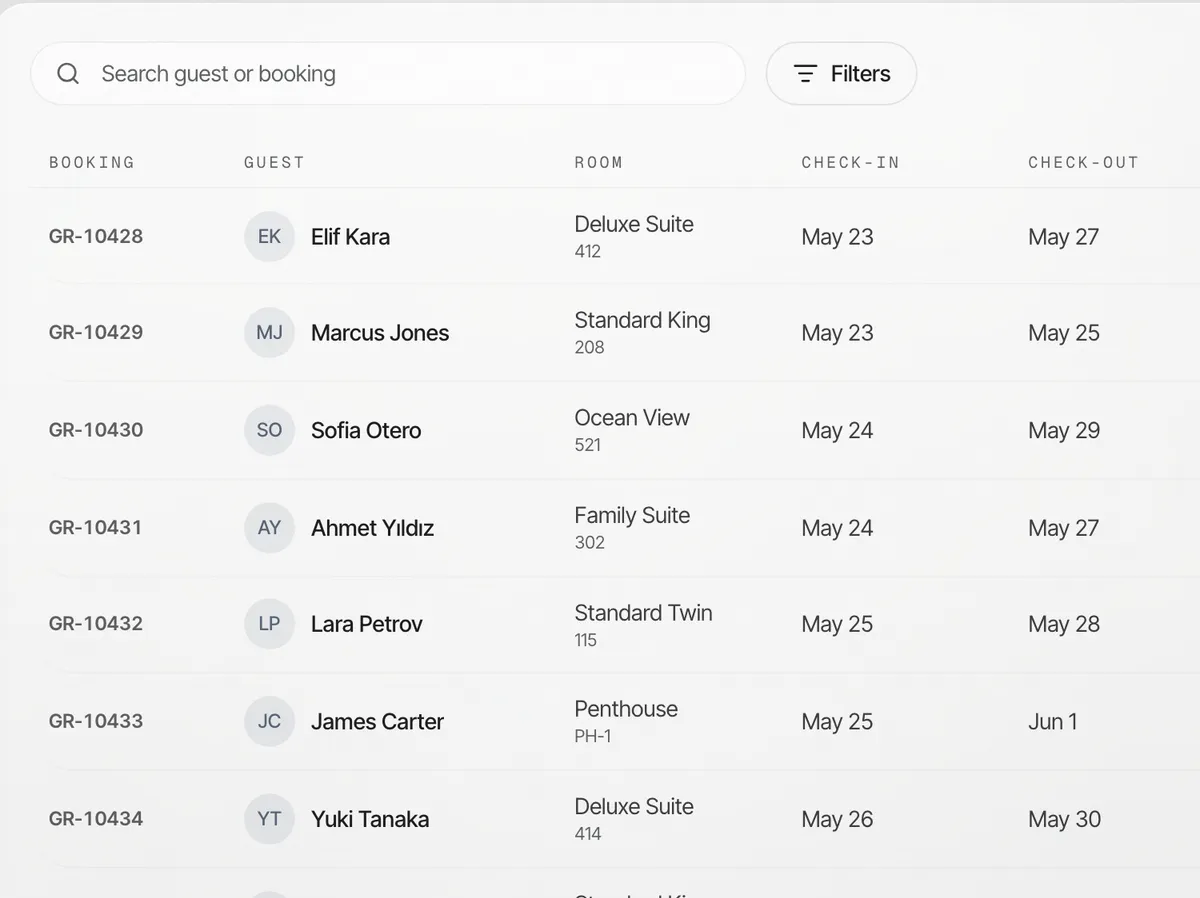Screen dimensions: 1200x898
Task: Sort by the CHECK-OUT column header
Action: [x=1083, y=162]
